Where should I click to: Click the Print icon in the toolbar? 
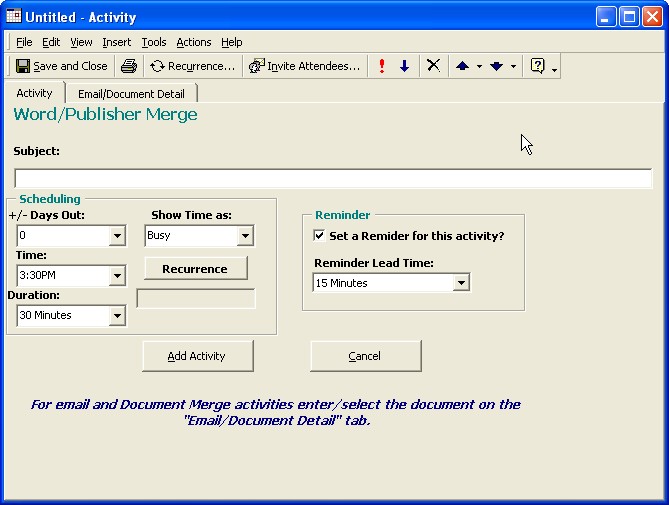click(128, 66)
